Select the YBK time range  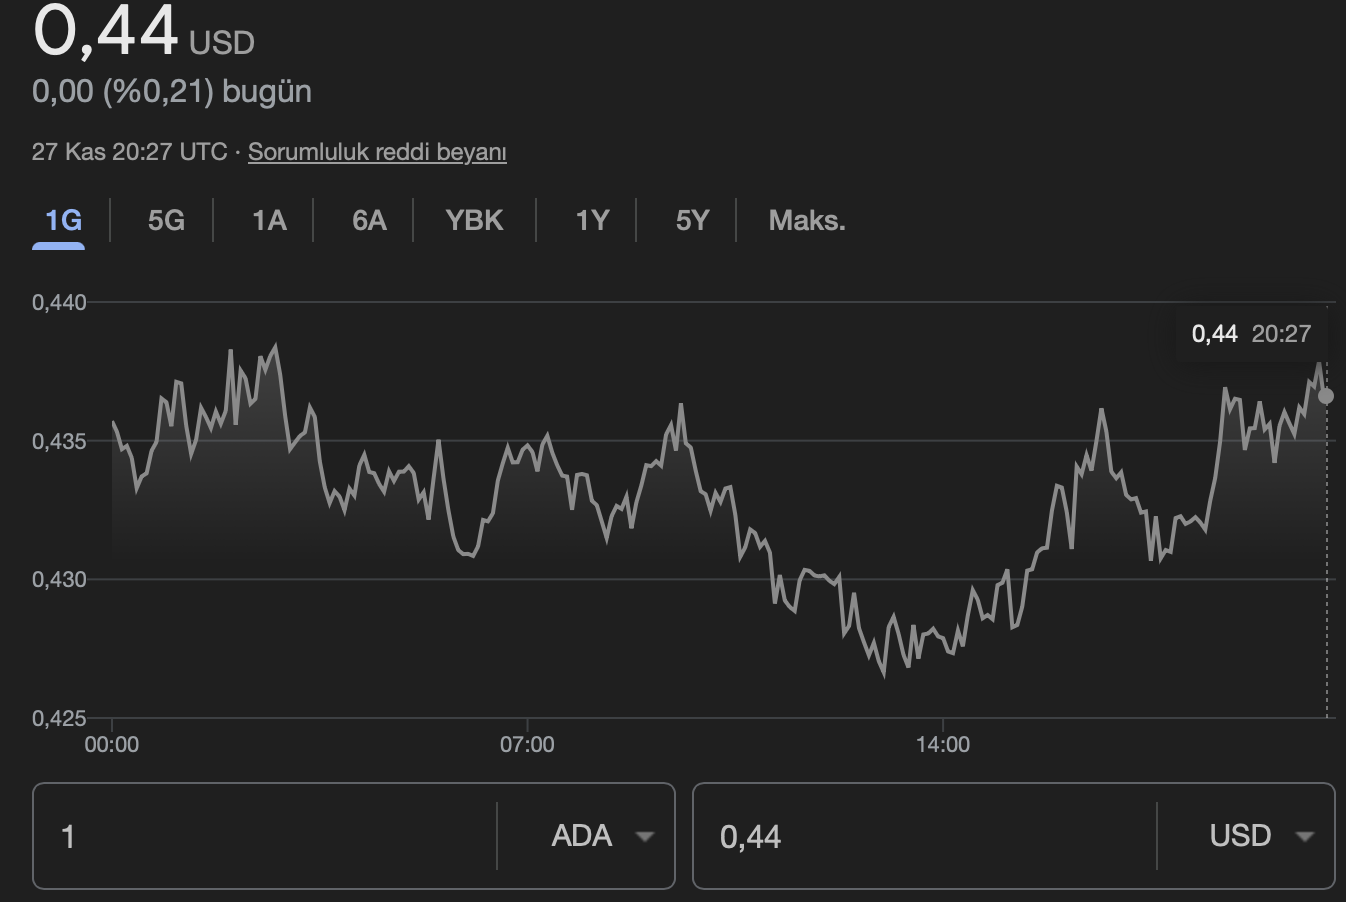pos(473,220)
